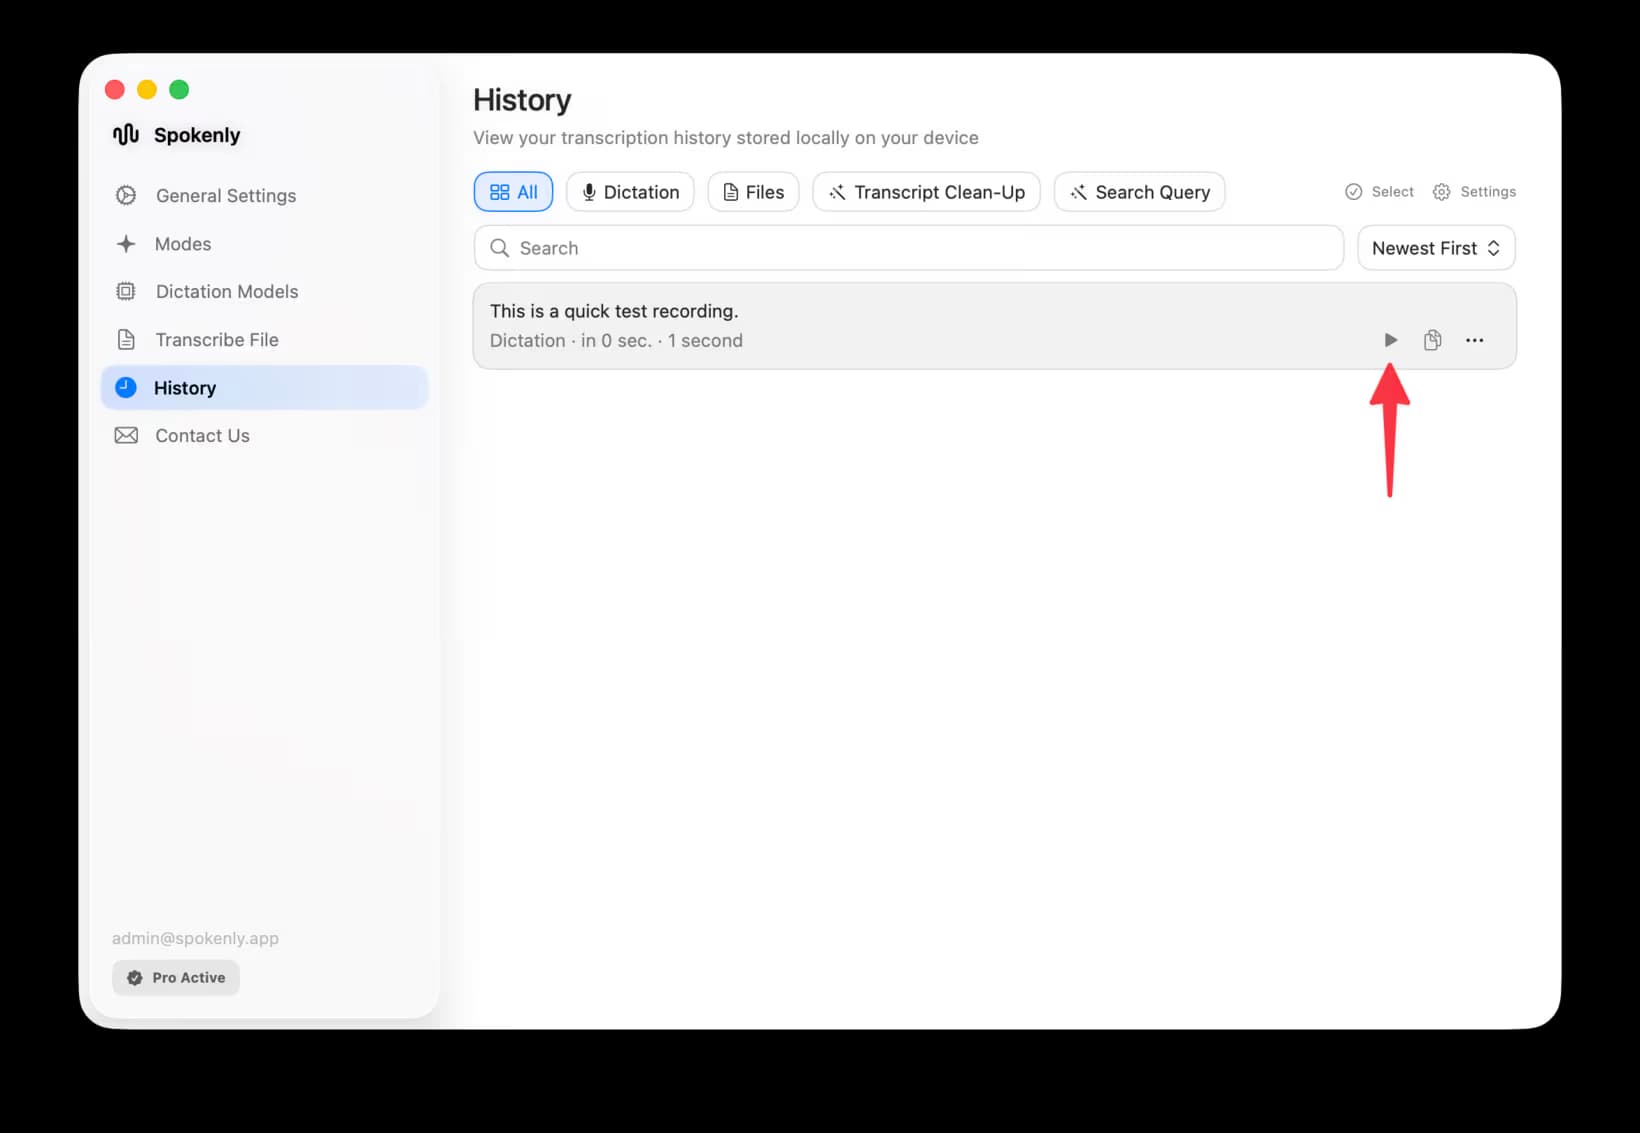The height and width of the screenshot is (1133, 1640).
Task: Click the magnifier icon in search
Action: (x=500, y=248)
